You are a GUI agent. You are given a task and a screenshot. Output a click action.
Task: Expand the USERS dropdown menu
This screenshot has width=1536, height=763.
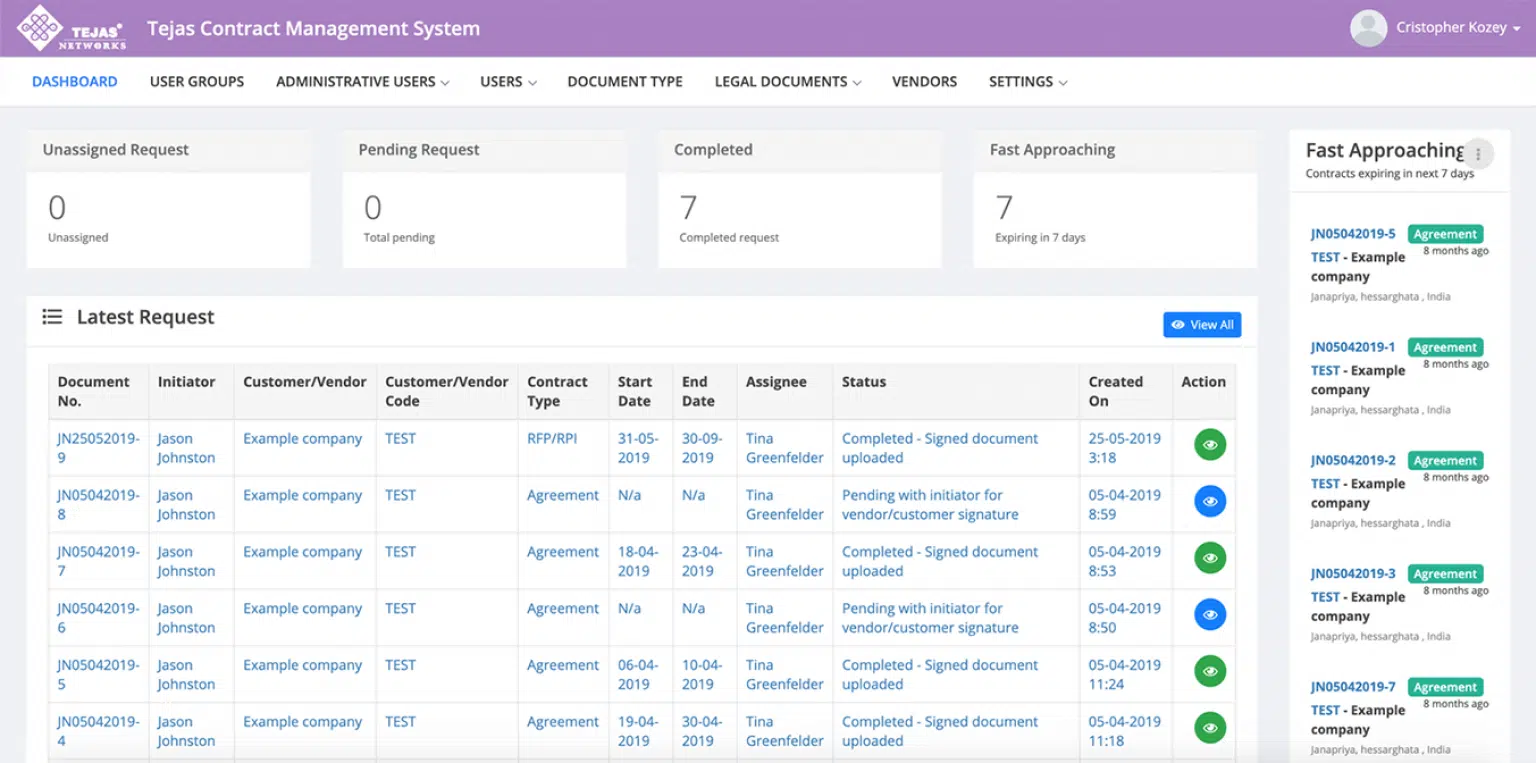point(507,81)
